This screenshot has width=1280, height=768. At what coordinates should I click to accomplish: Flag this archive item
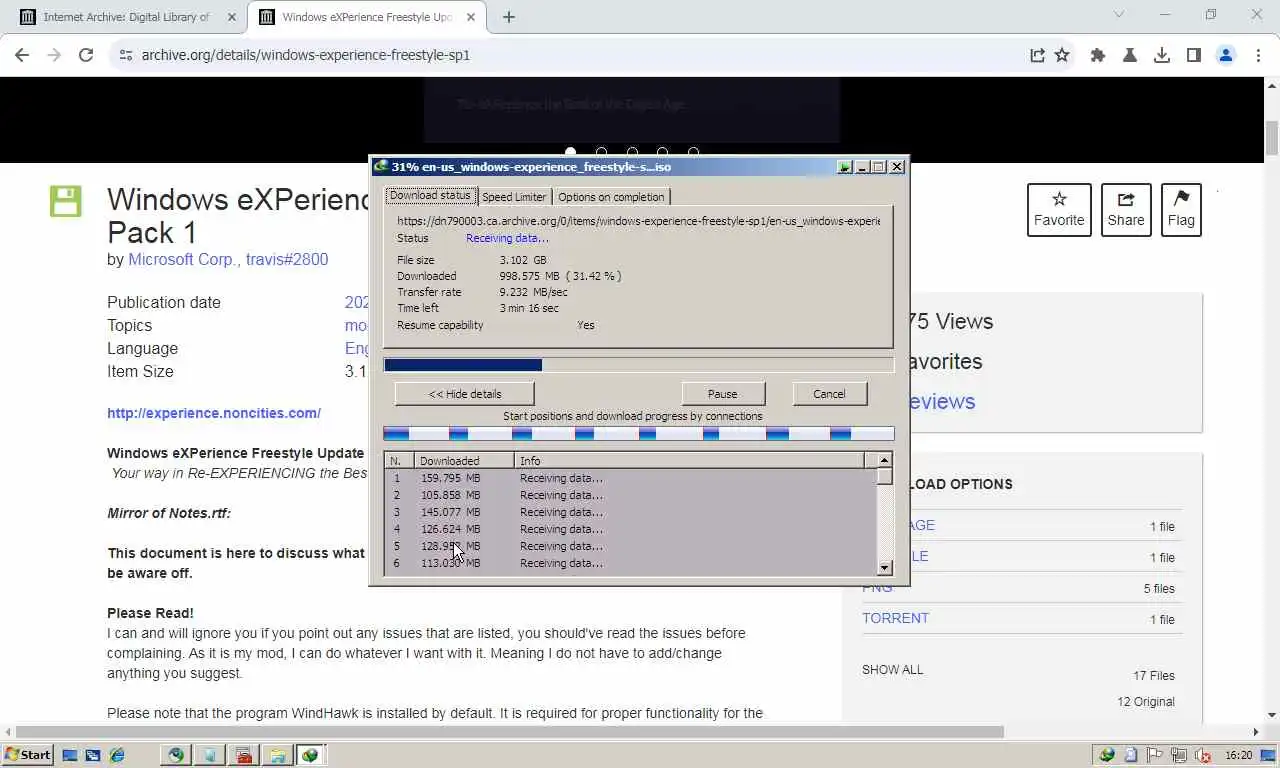click(1181, 210)
